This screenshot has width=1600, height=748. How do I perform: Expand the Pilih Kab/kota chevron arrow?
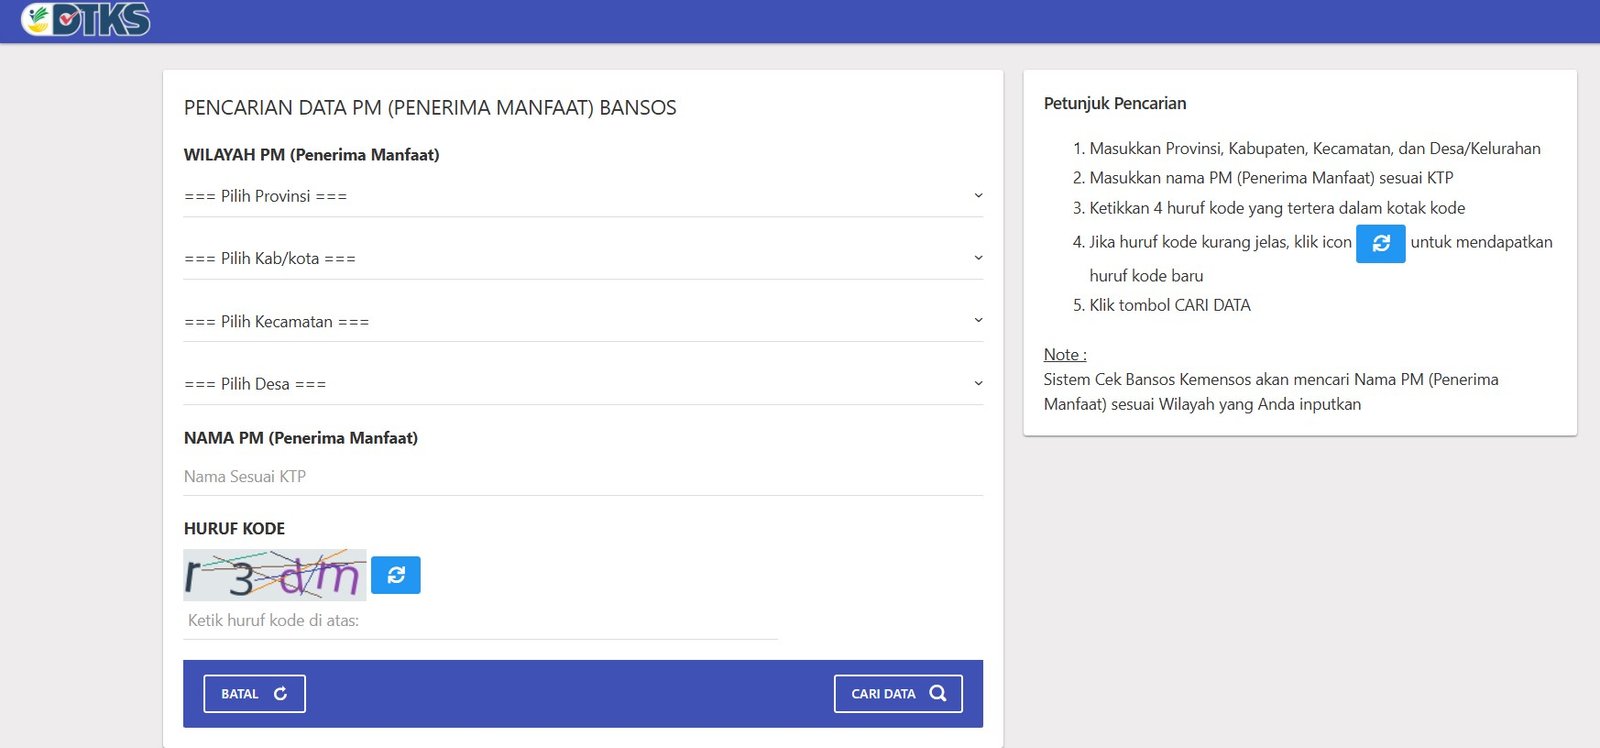pyautogui.click(x=978, y=257)
